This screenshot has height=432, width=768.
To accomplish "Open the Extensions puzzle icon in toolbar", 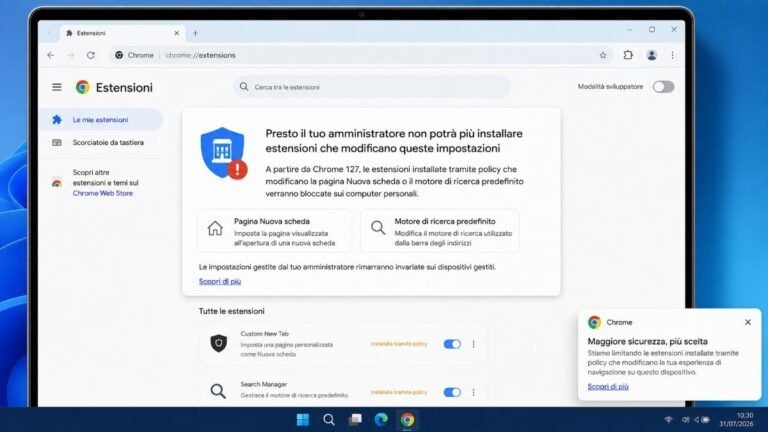I will pos(628,55).
